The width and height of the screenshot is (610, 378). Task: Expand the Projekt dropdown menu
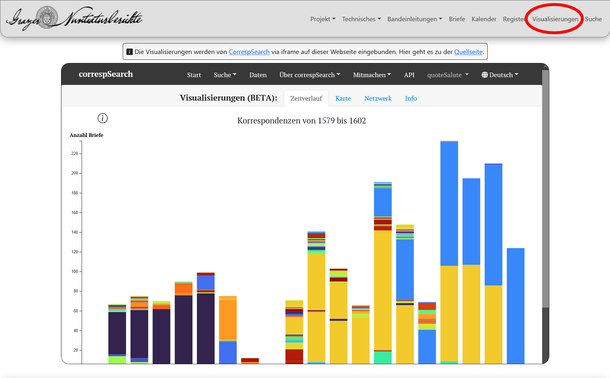pos(323,19)
